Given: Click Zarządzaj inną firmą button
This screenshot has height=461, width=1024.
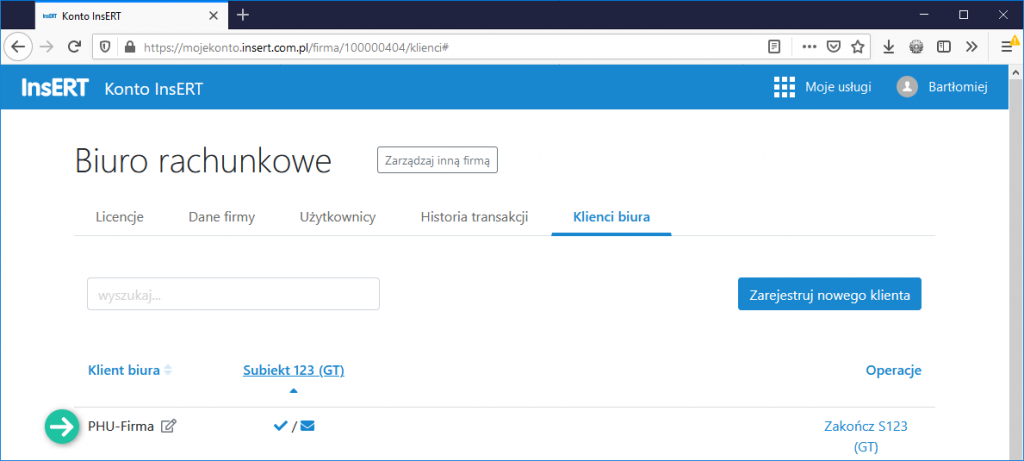Looking at the screenshot, I should click(x=437, y=160).
